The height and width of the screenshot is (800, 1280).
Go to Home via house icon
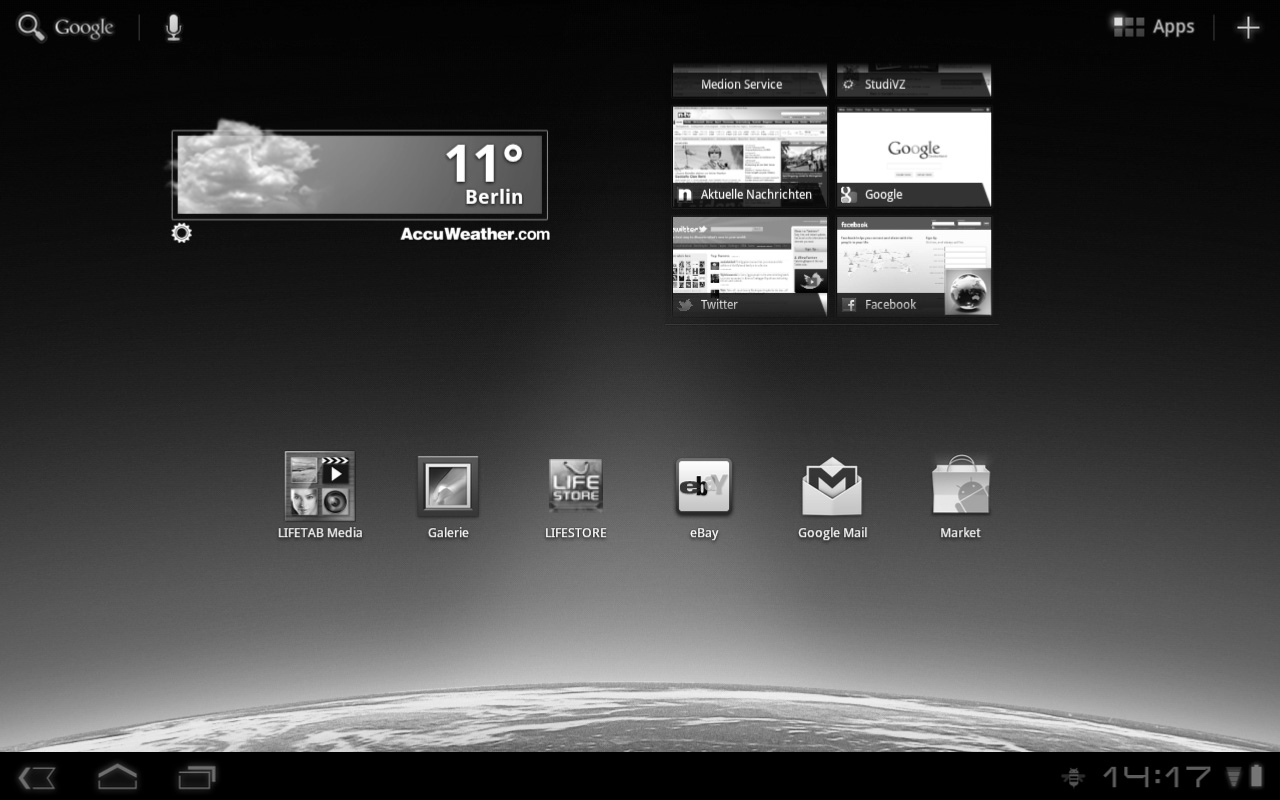pyautogui.click(x=117, y=776)
